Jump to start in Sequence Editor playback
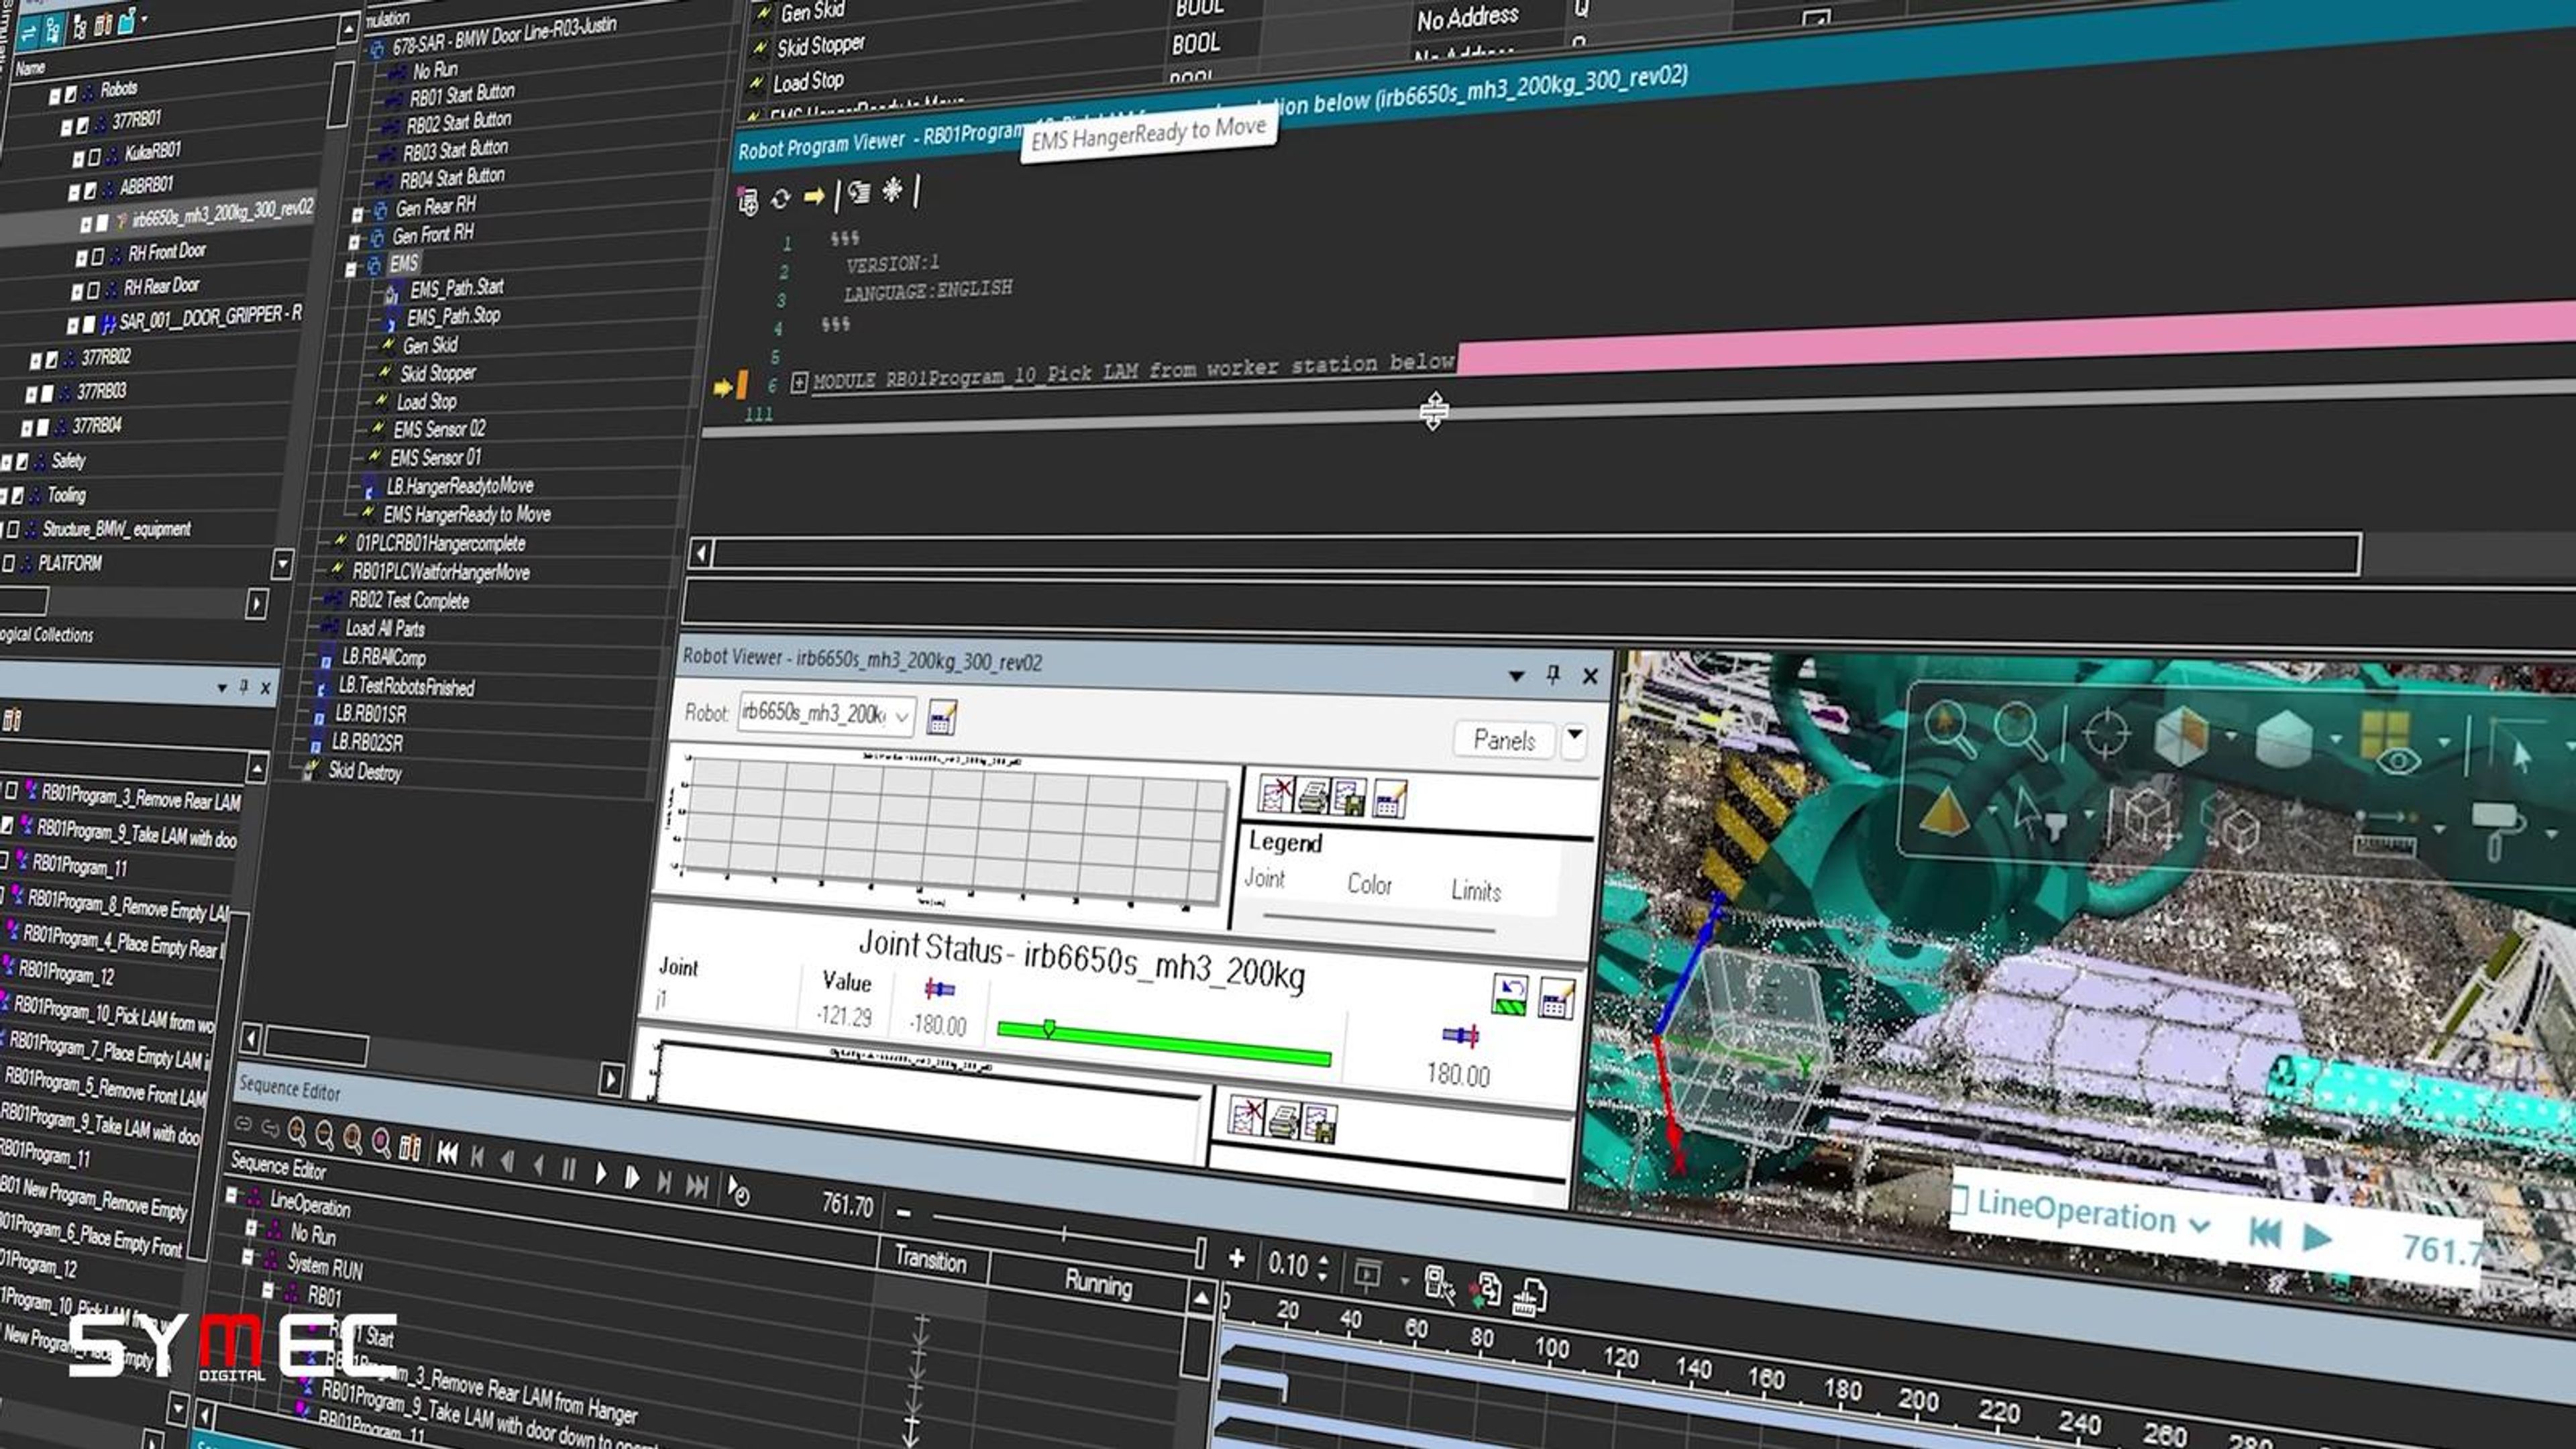Image resolution: width=2576 pixels, height=1449 pixels. [447, 1153]
